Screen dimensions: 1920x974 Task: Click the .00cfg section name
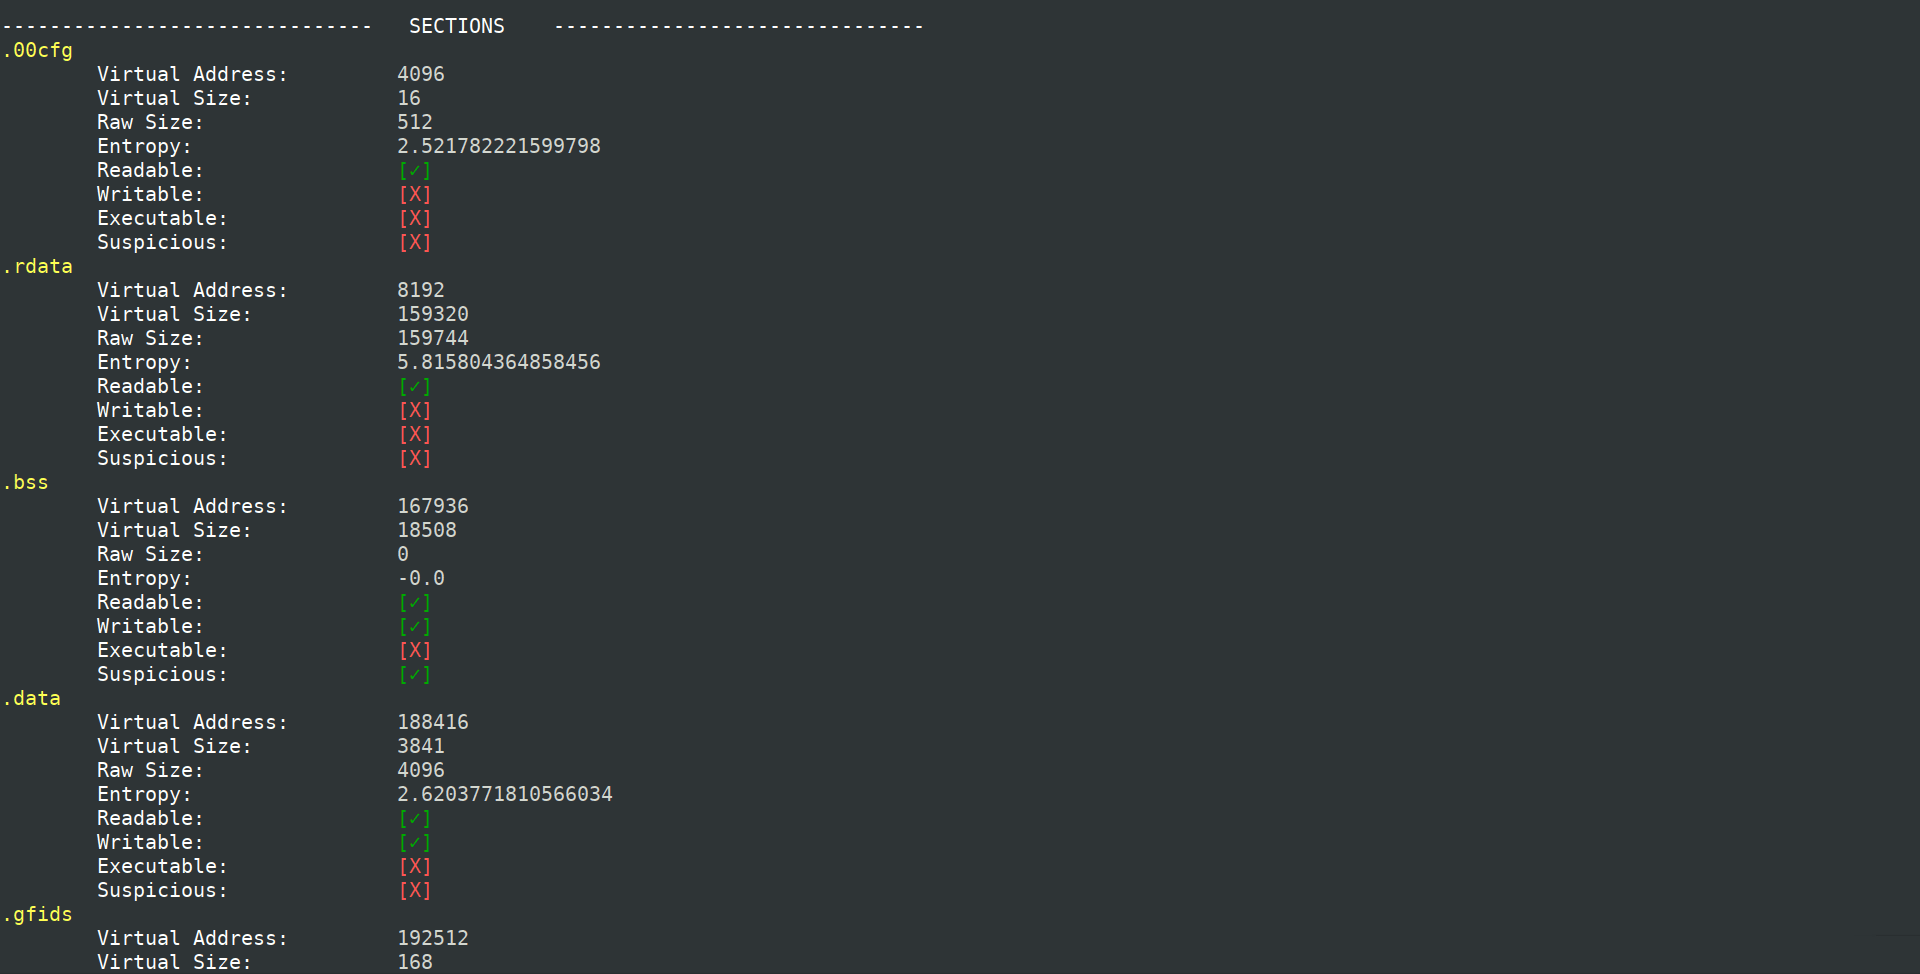coord(38,50)
